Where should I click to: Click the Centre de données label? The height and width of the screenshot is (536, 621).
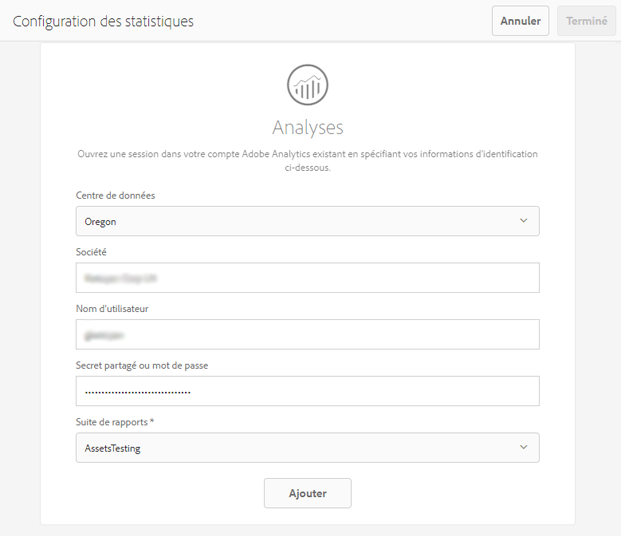(x=115, y=195)
